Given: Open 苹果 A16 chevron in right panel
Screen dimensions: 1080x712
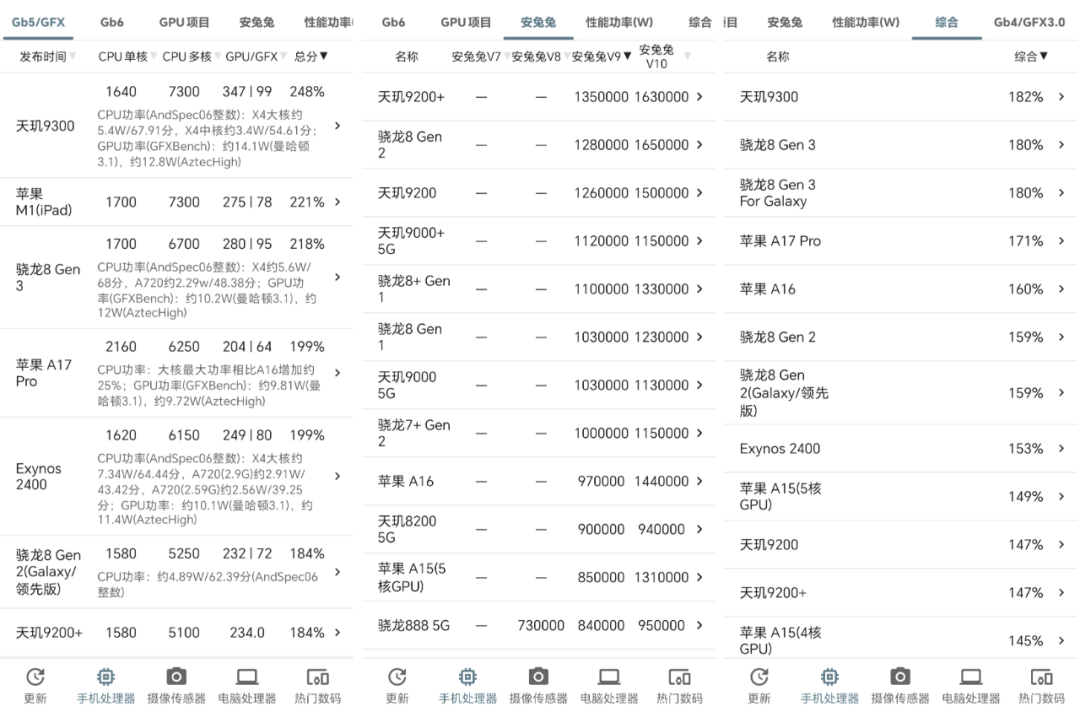Looking at the screenshot, I should pos(1061,289).
